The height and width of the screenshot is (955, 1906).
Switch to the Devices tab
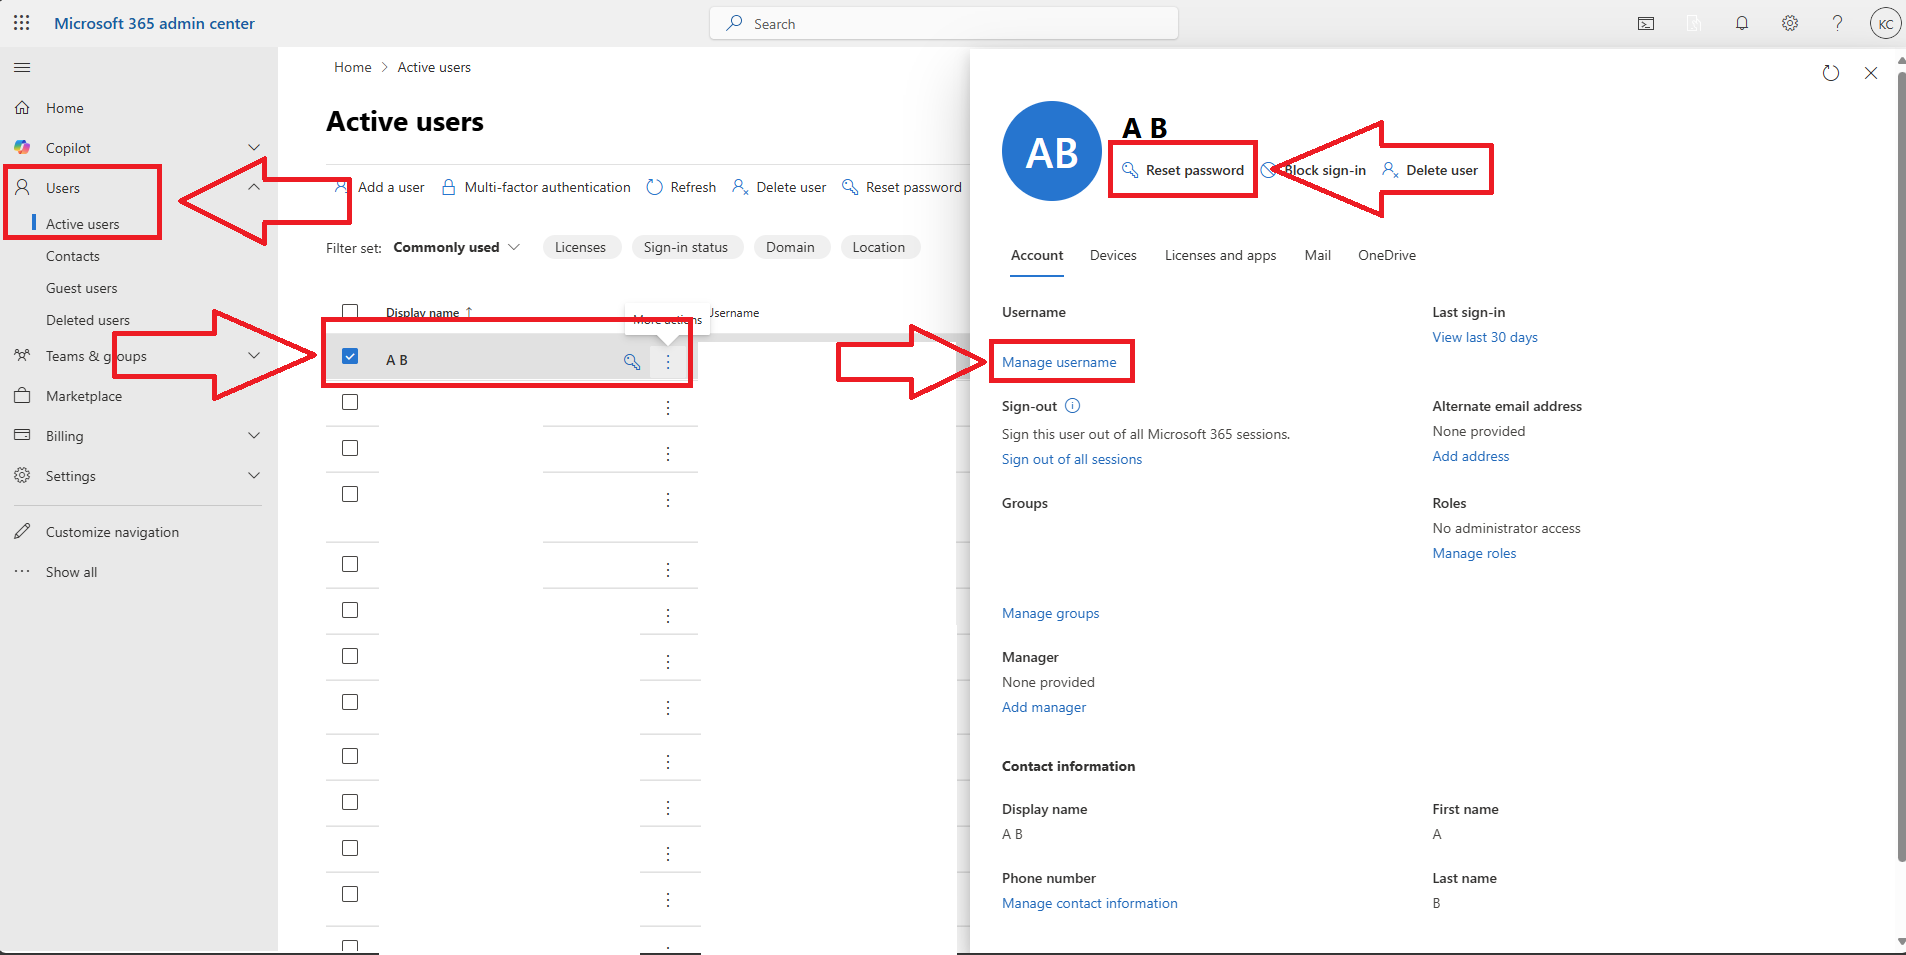pyautogui.click(x=1113, y=256)
